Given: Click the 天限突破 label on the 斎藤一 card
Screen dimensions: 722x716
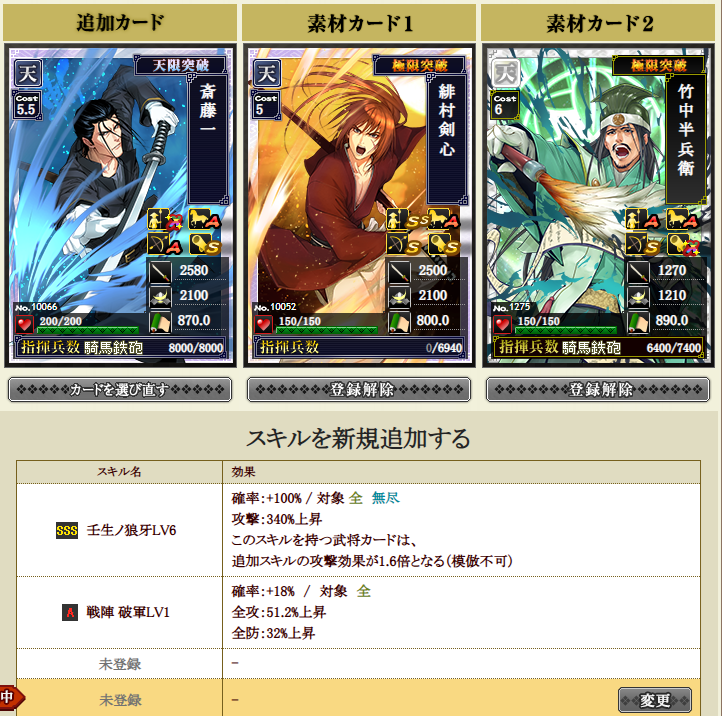Looking at the screenshot, I should pos(181,65).
